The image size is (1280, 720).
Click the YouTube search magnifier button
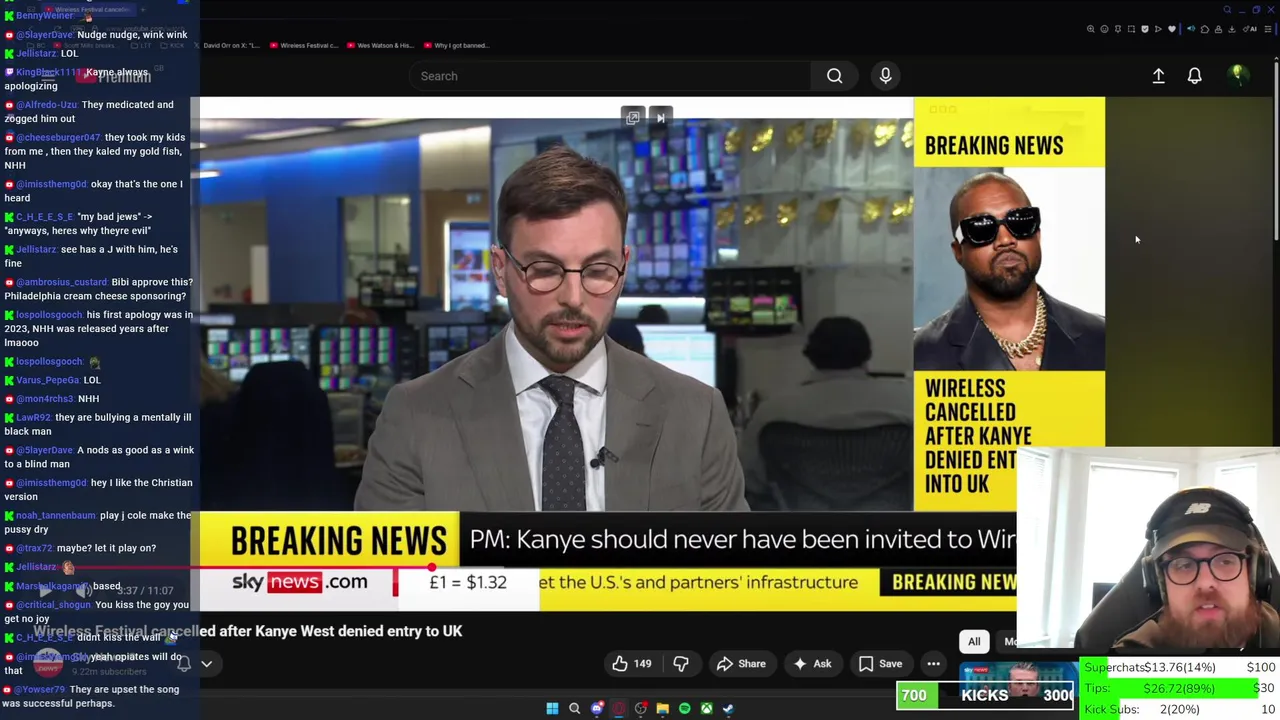(834, 76)
